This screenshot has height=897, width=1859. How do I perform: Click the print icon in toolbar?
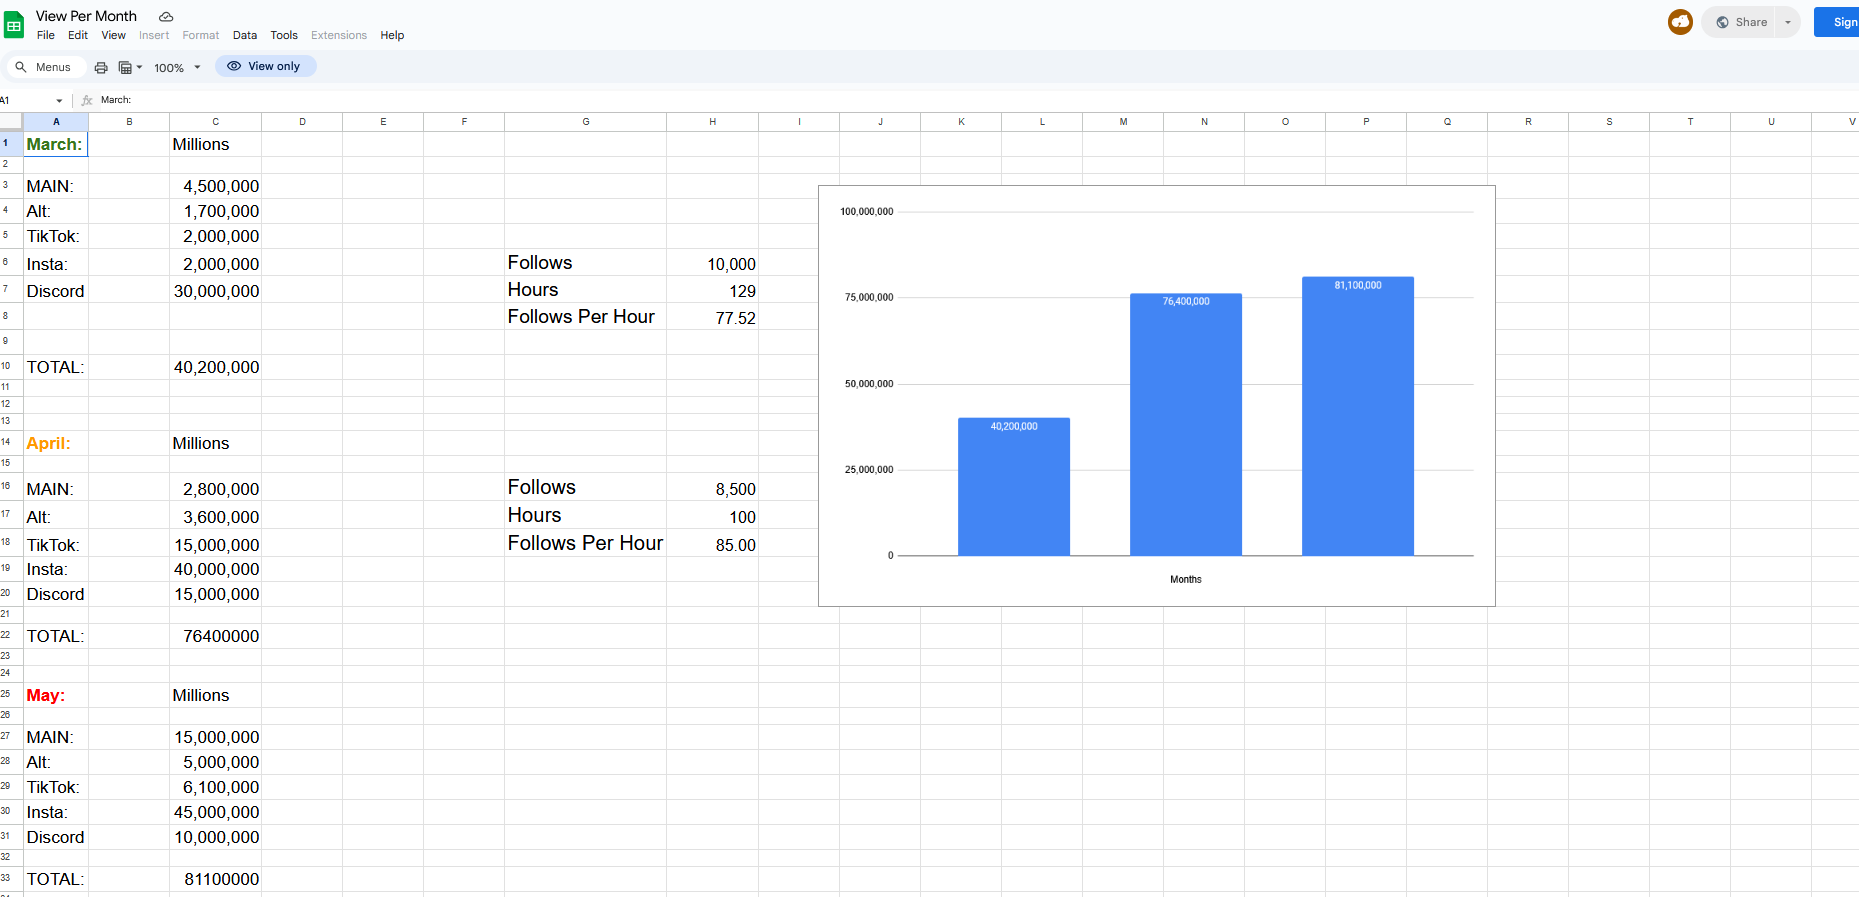(101, 67)
